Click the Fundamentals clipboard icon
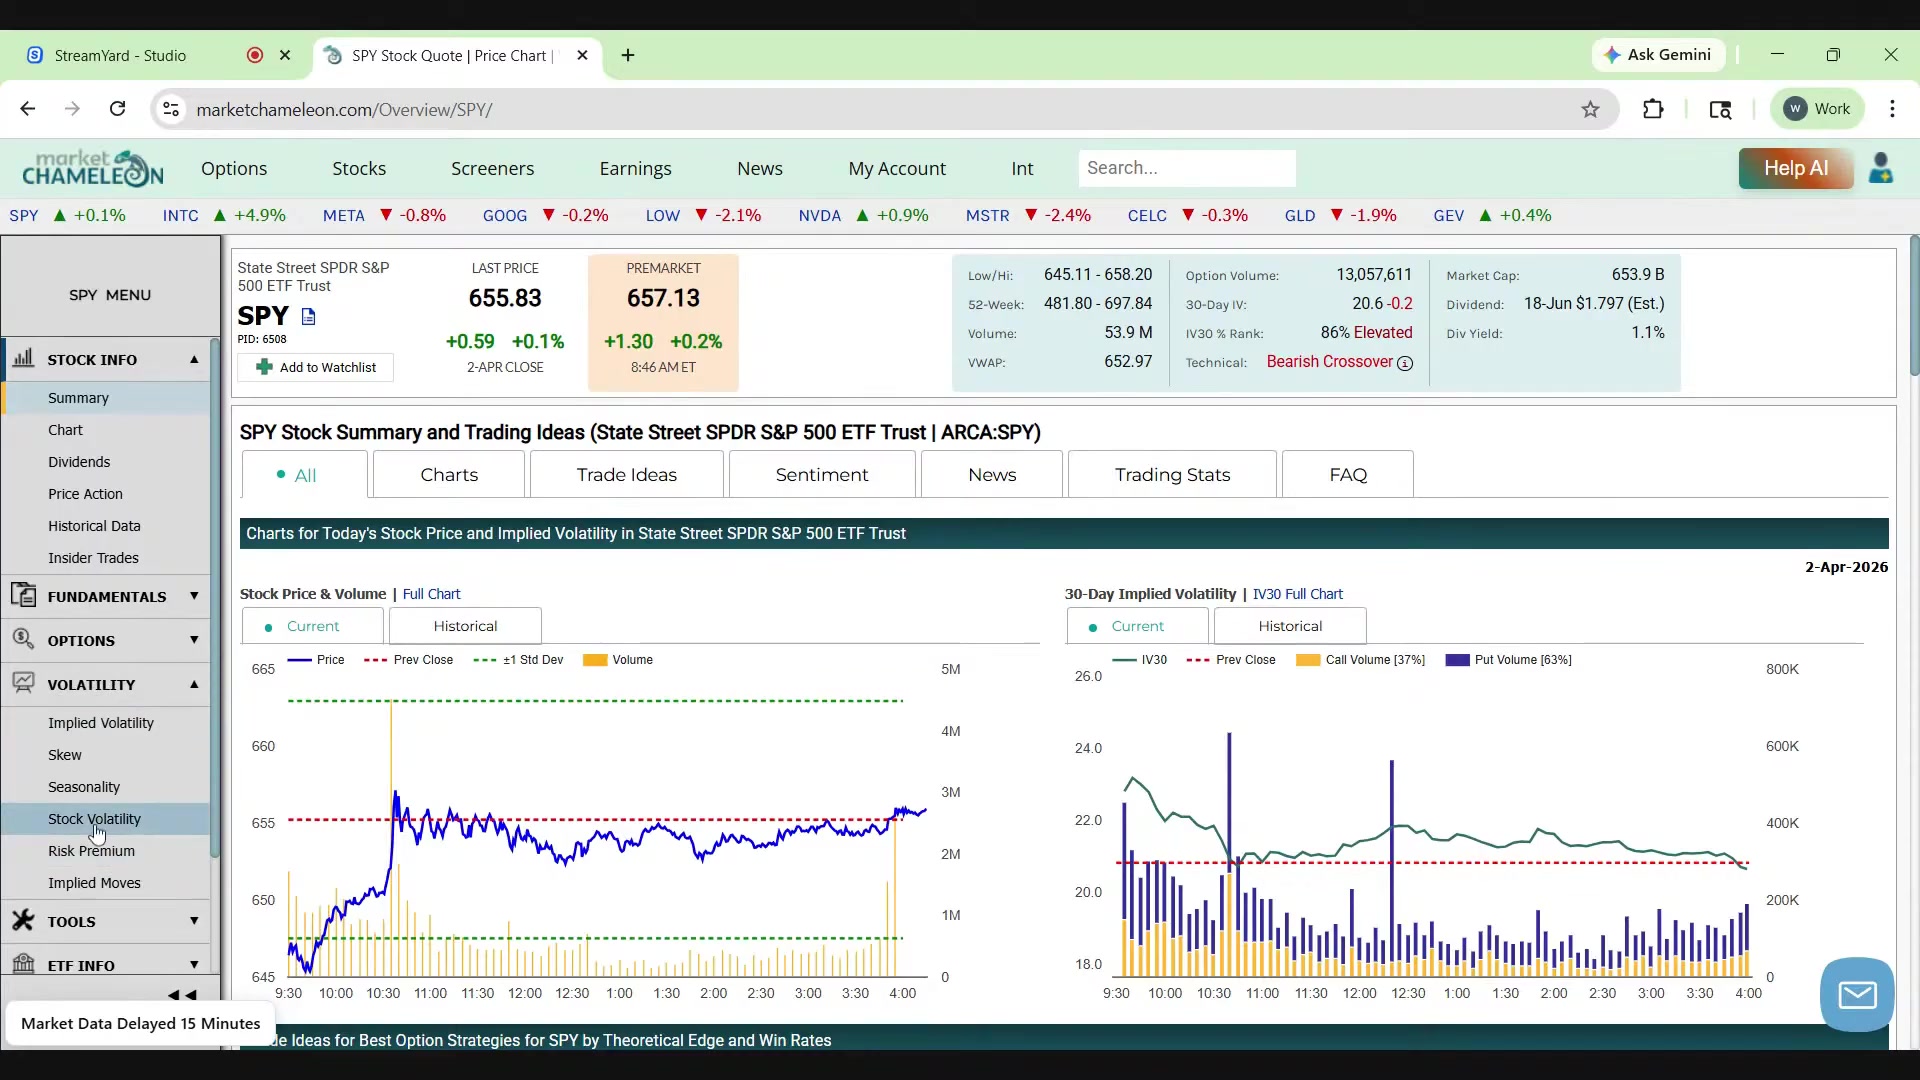The image size is (1920, 1080). [x=23, y=595]
